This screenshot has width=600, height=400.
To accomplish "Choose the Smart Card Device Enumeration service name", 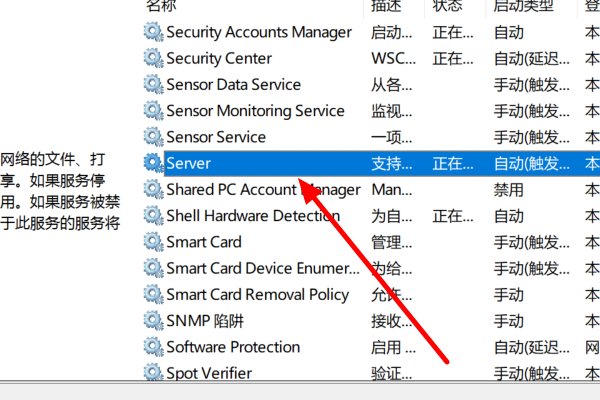I will click(x=261, y=268).
